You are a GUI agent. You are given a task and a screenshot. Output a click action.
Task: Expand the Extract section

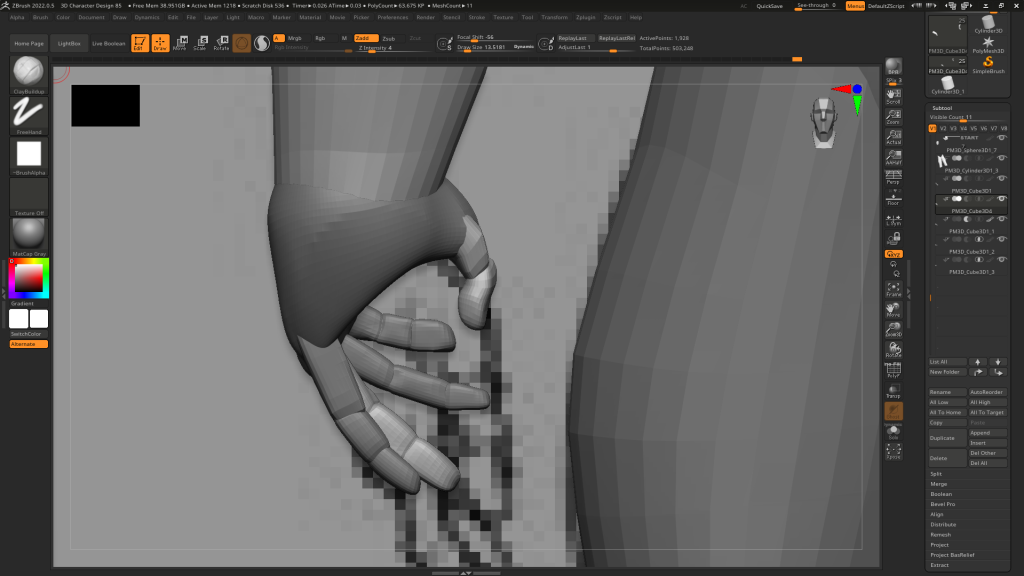(940, 565)
